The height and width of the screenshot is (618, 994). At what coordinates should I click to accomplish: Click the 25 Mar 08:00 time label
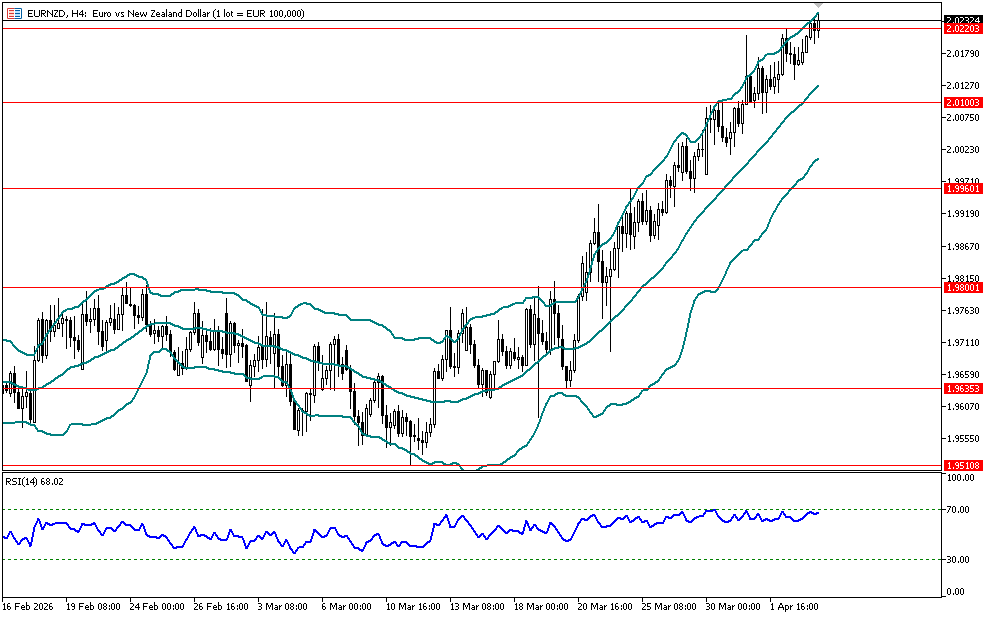pos(669,606)
